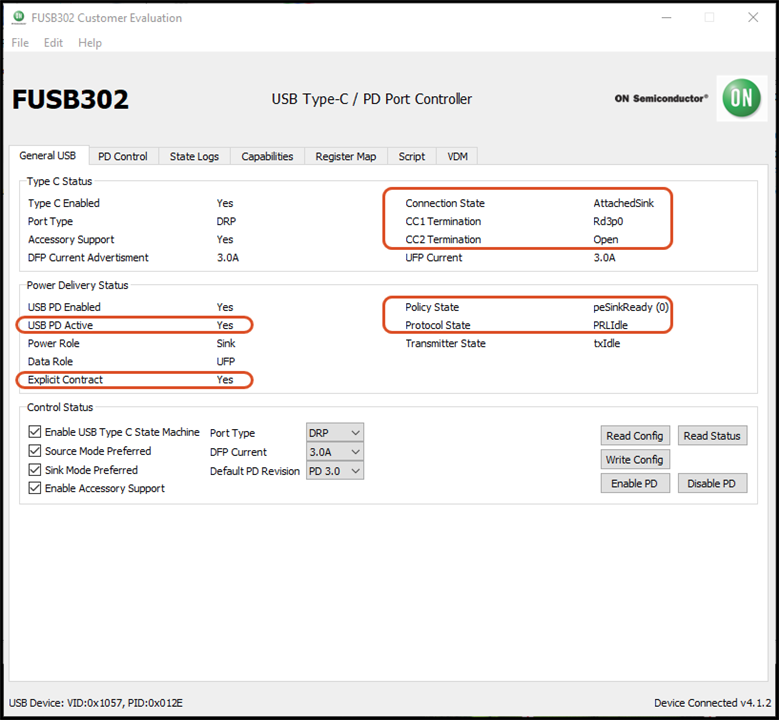Click the Read Status button
Screen dimensions: 779x720
tap(712, 436)
